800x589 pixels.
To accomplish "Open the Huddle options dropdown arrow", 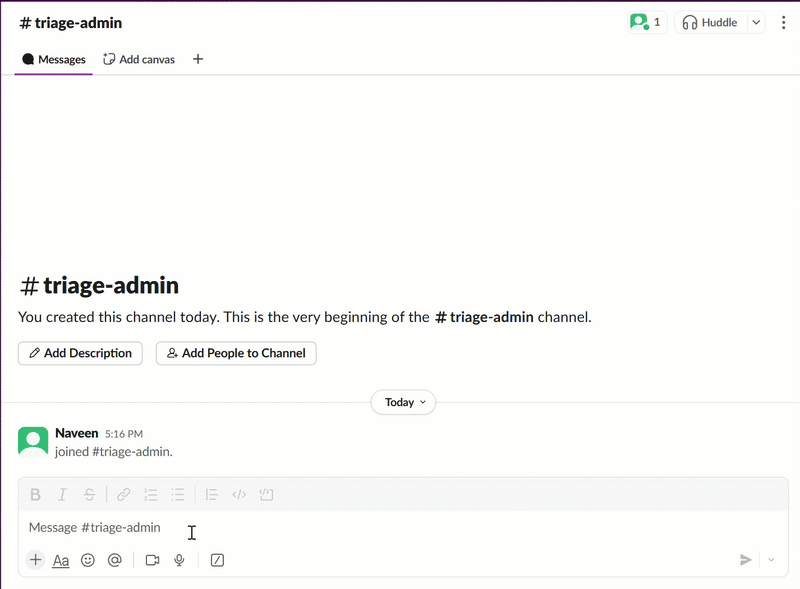I will point(756,23).
